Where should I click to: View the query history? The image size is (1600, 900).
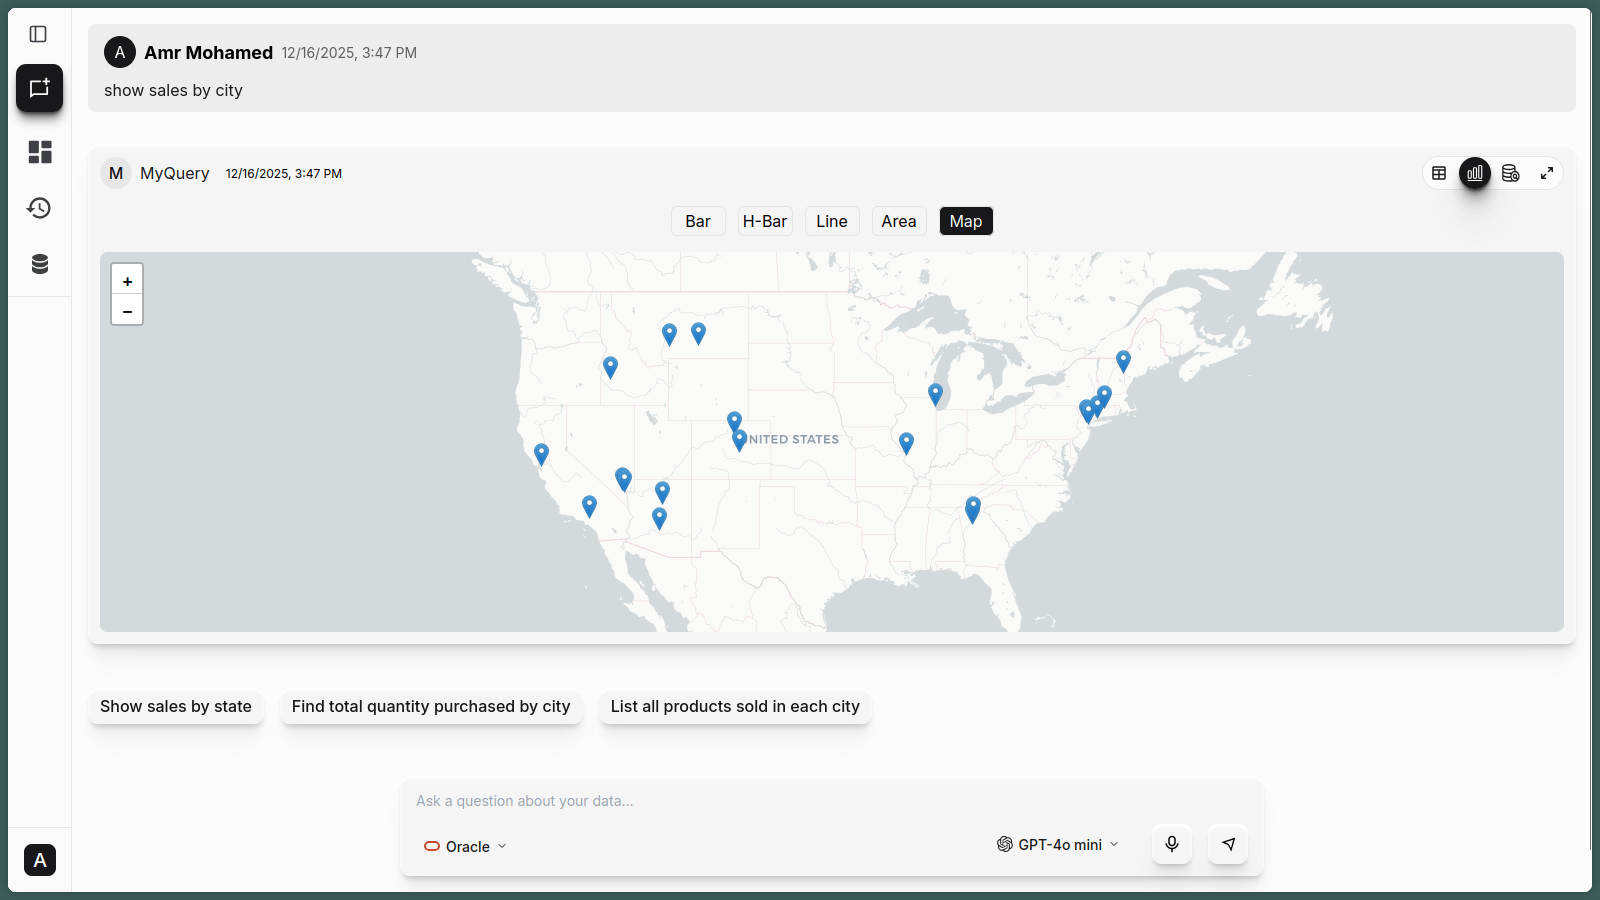click(39, 208)
